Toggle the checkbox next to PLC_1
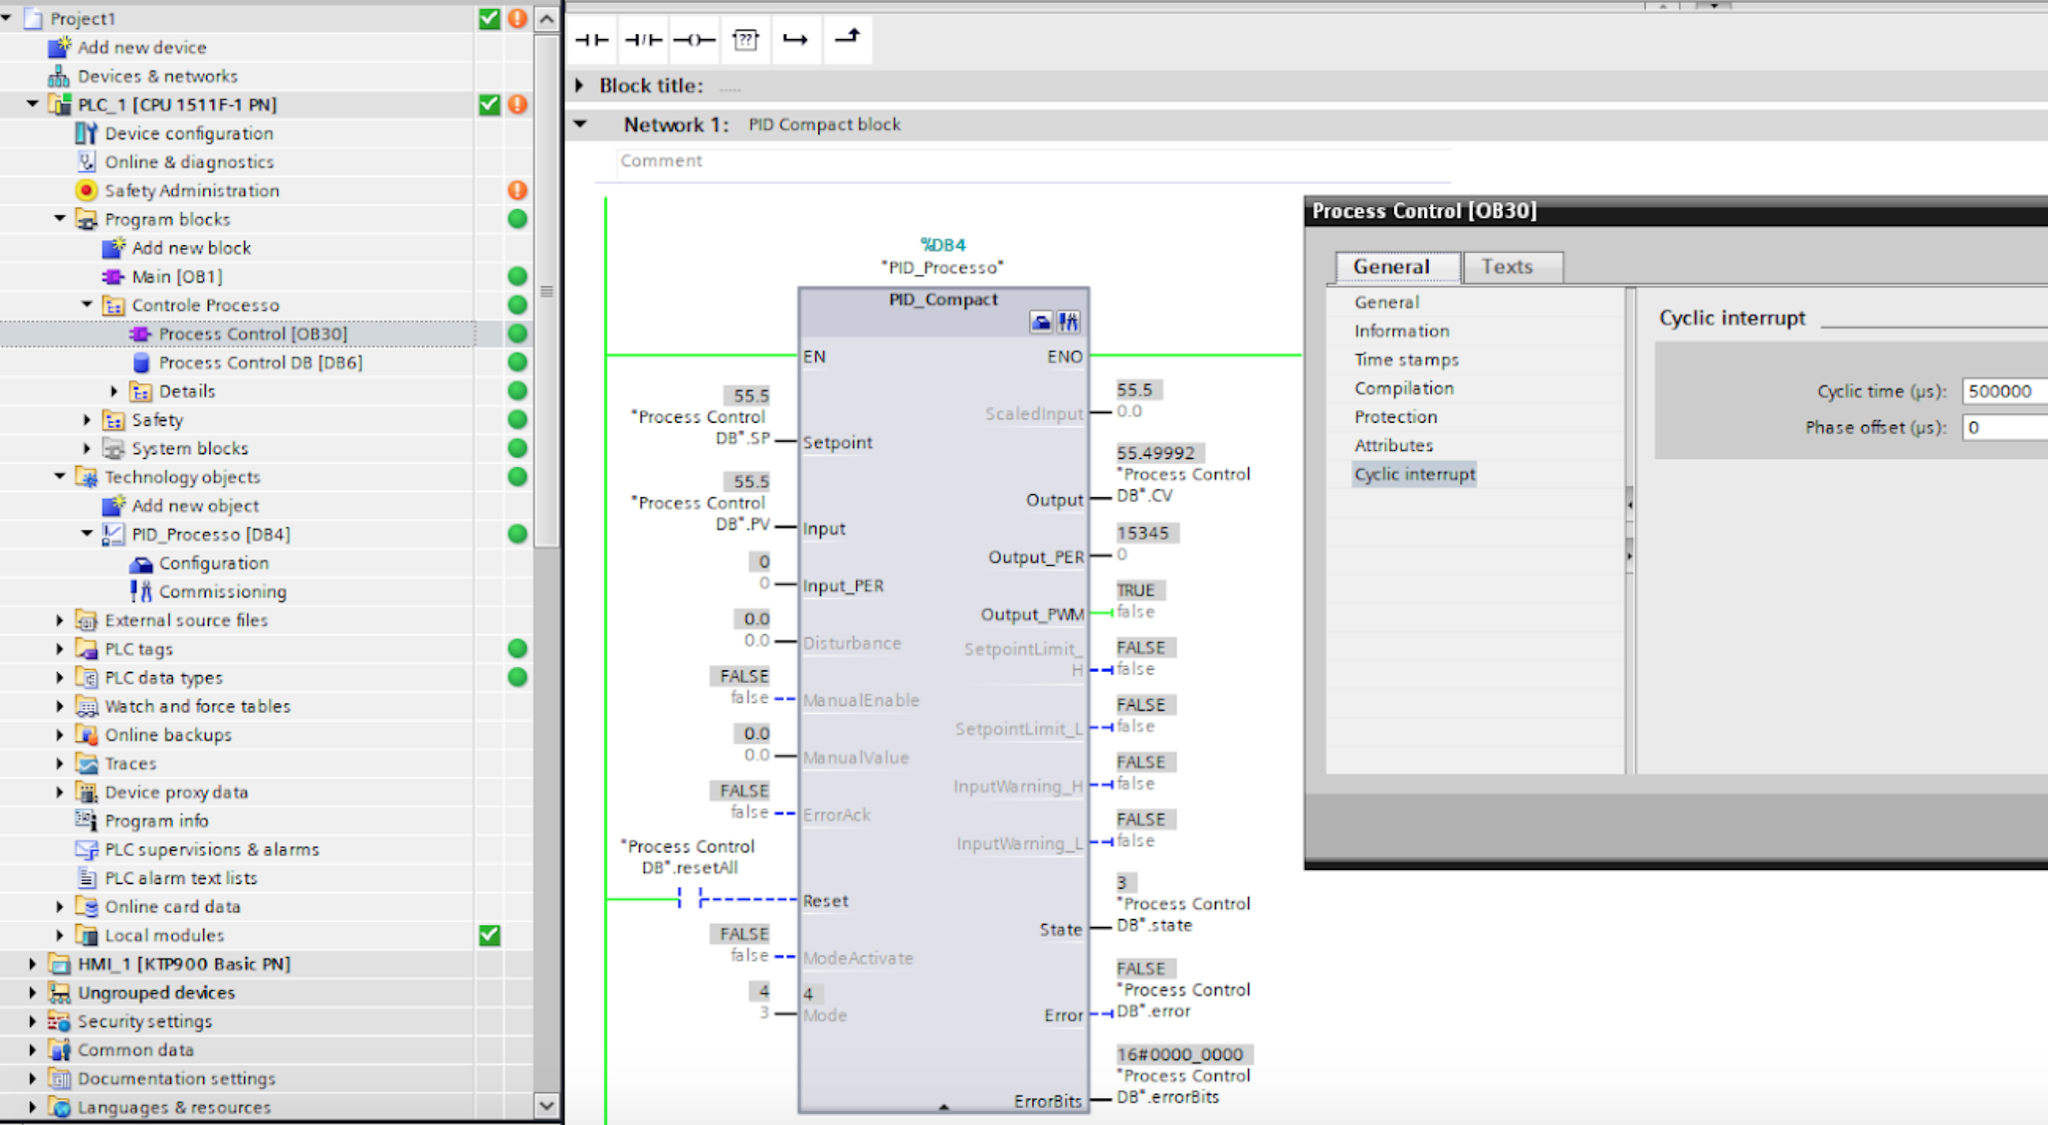Screen dimensions: 2048x1125 (x=489, y=104)
